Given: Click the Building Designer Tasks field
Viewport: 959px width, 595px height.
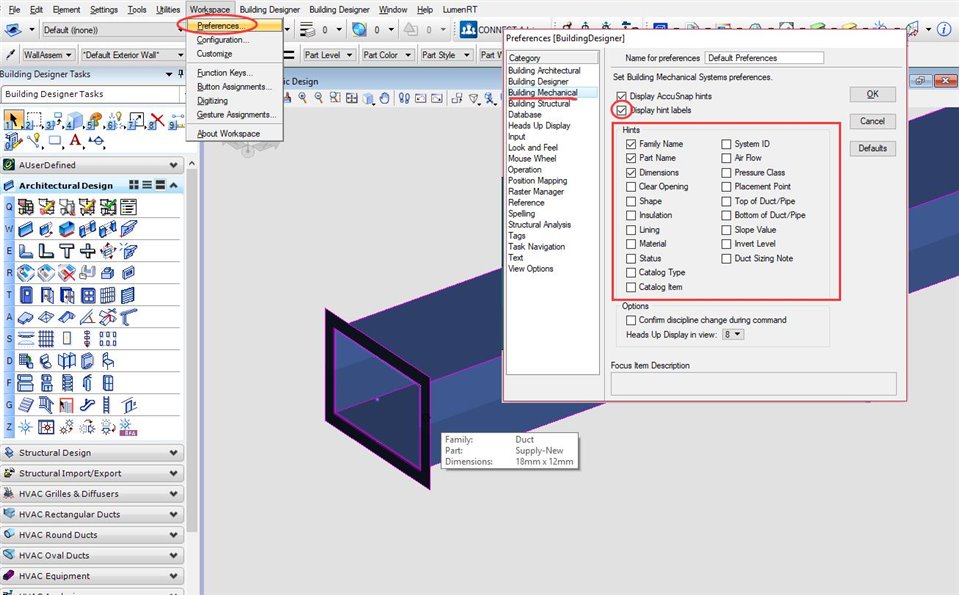Looking at the screenshot, I should point(91,94).
